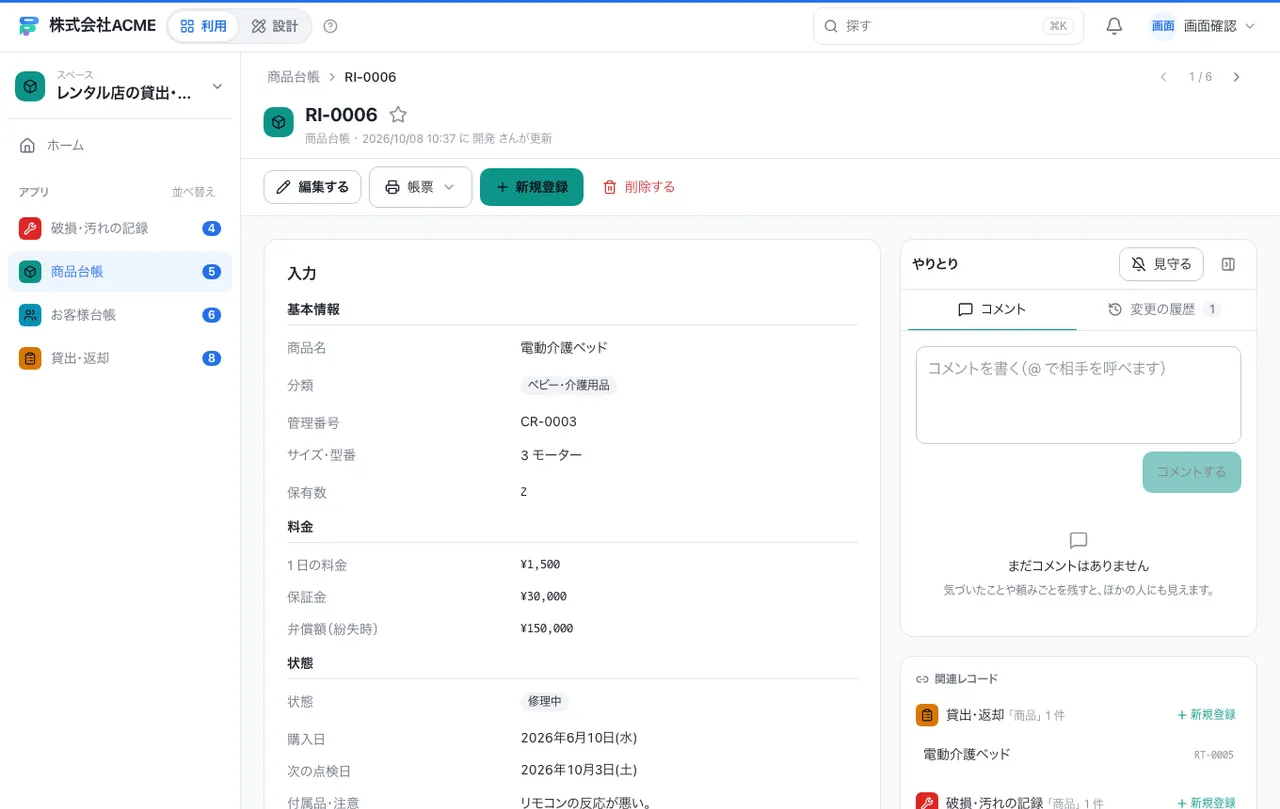Open 破損･汚れの記録 app in sidebar

[120, 228]
